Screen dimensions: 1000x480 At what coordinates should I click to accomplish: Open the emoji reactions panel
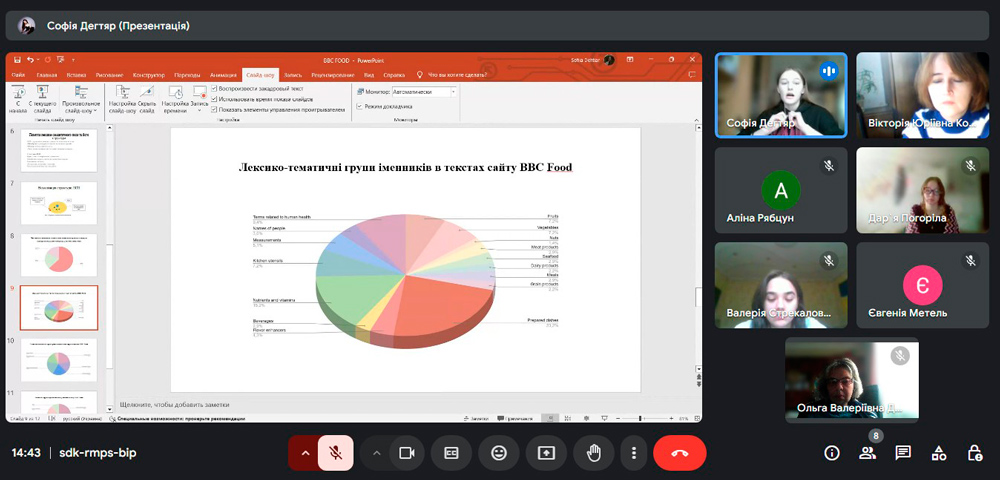pyautogui.click(x=498, y=453)
